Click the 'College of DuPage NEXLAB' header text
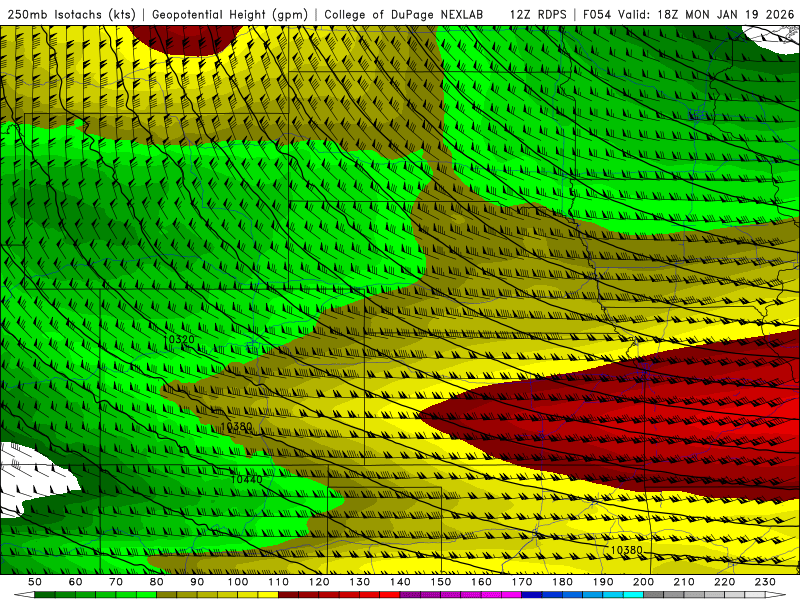Screen dimensions: 800x600 pyautogui.click(x=404, y=14)
